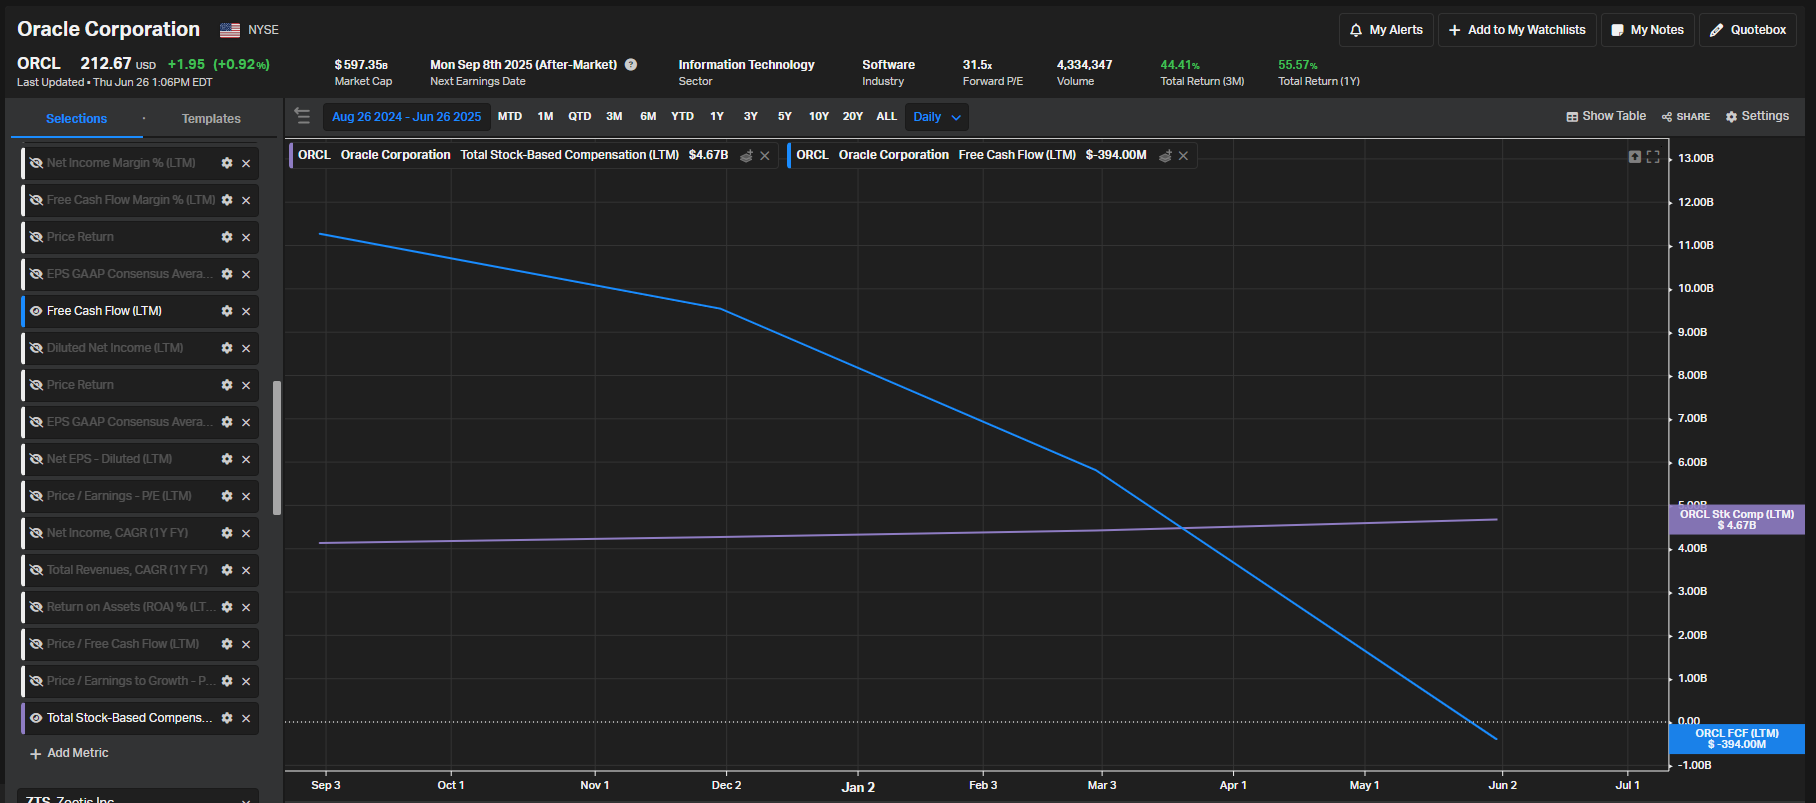
Task: Delete the Price / Free Cash Flow metric row
Action: 246,644
